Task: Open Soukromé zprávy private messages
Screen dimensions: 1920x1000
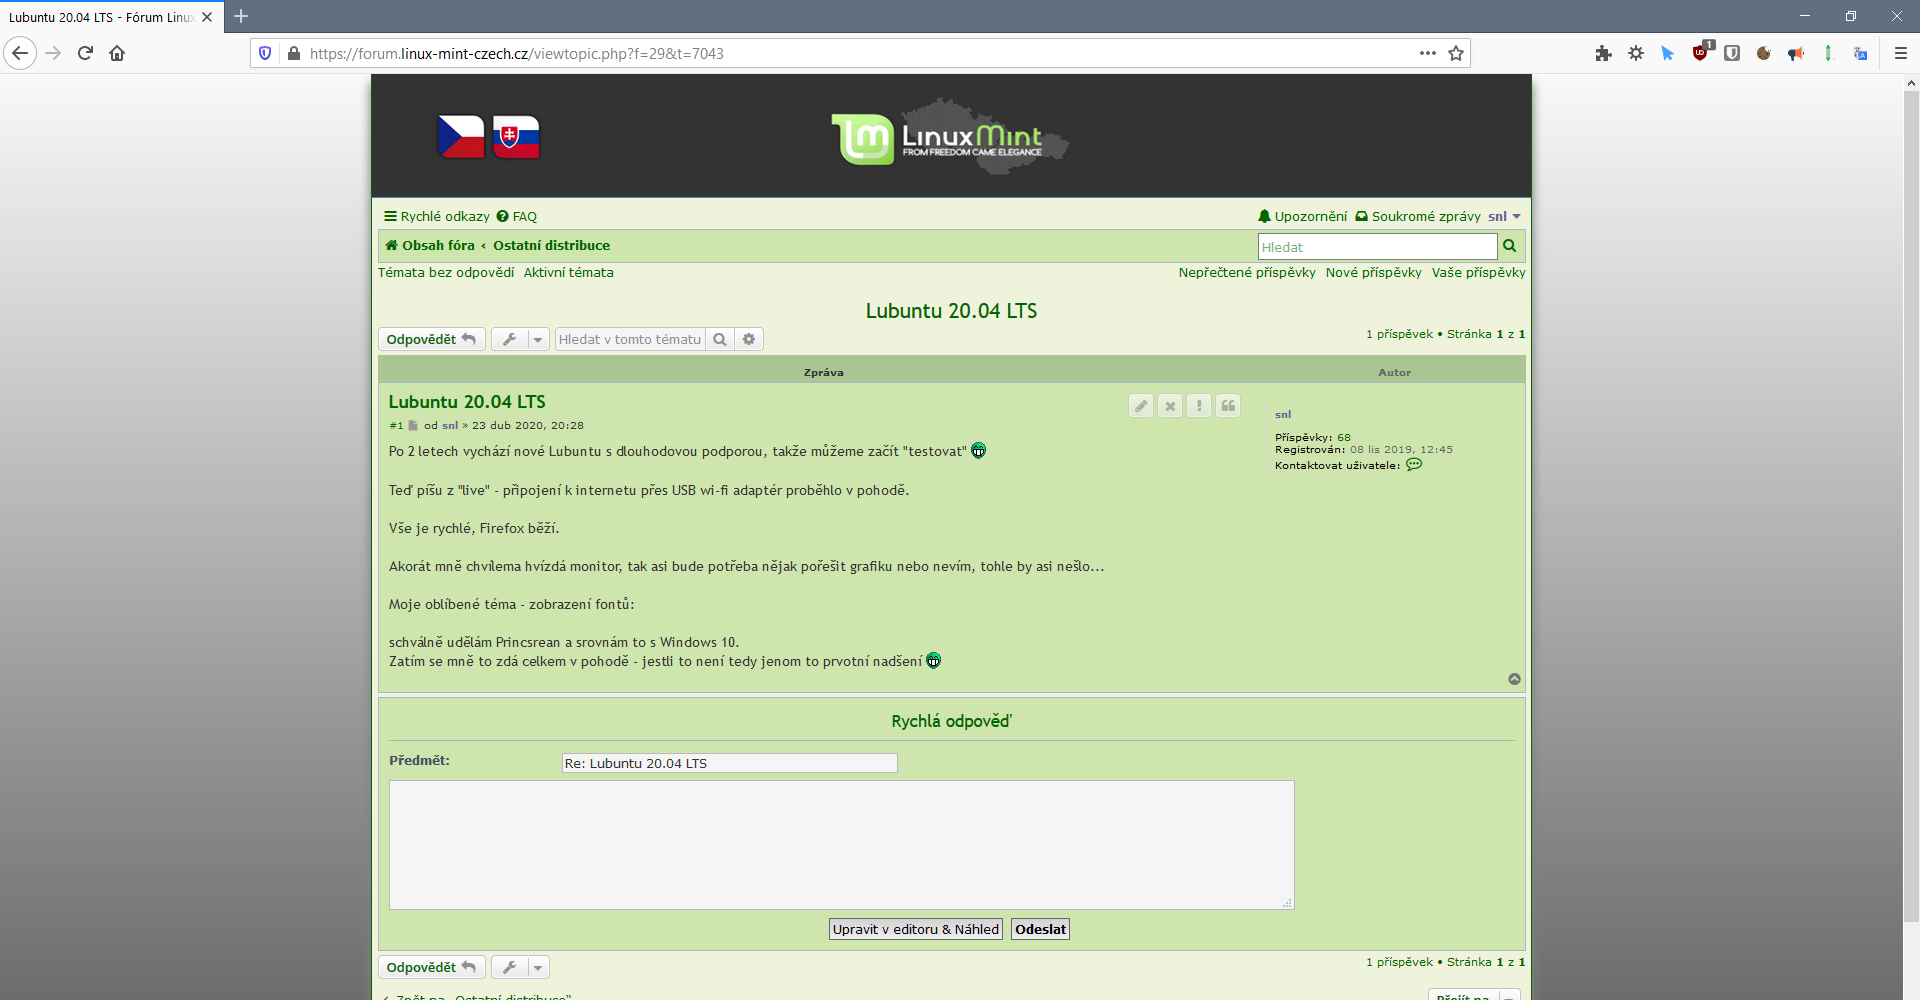Action: 1418,217
